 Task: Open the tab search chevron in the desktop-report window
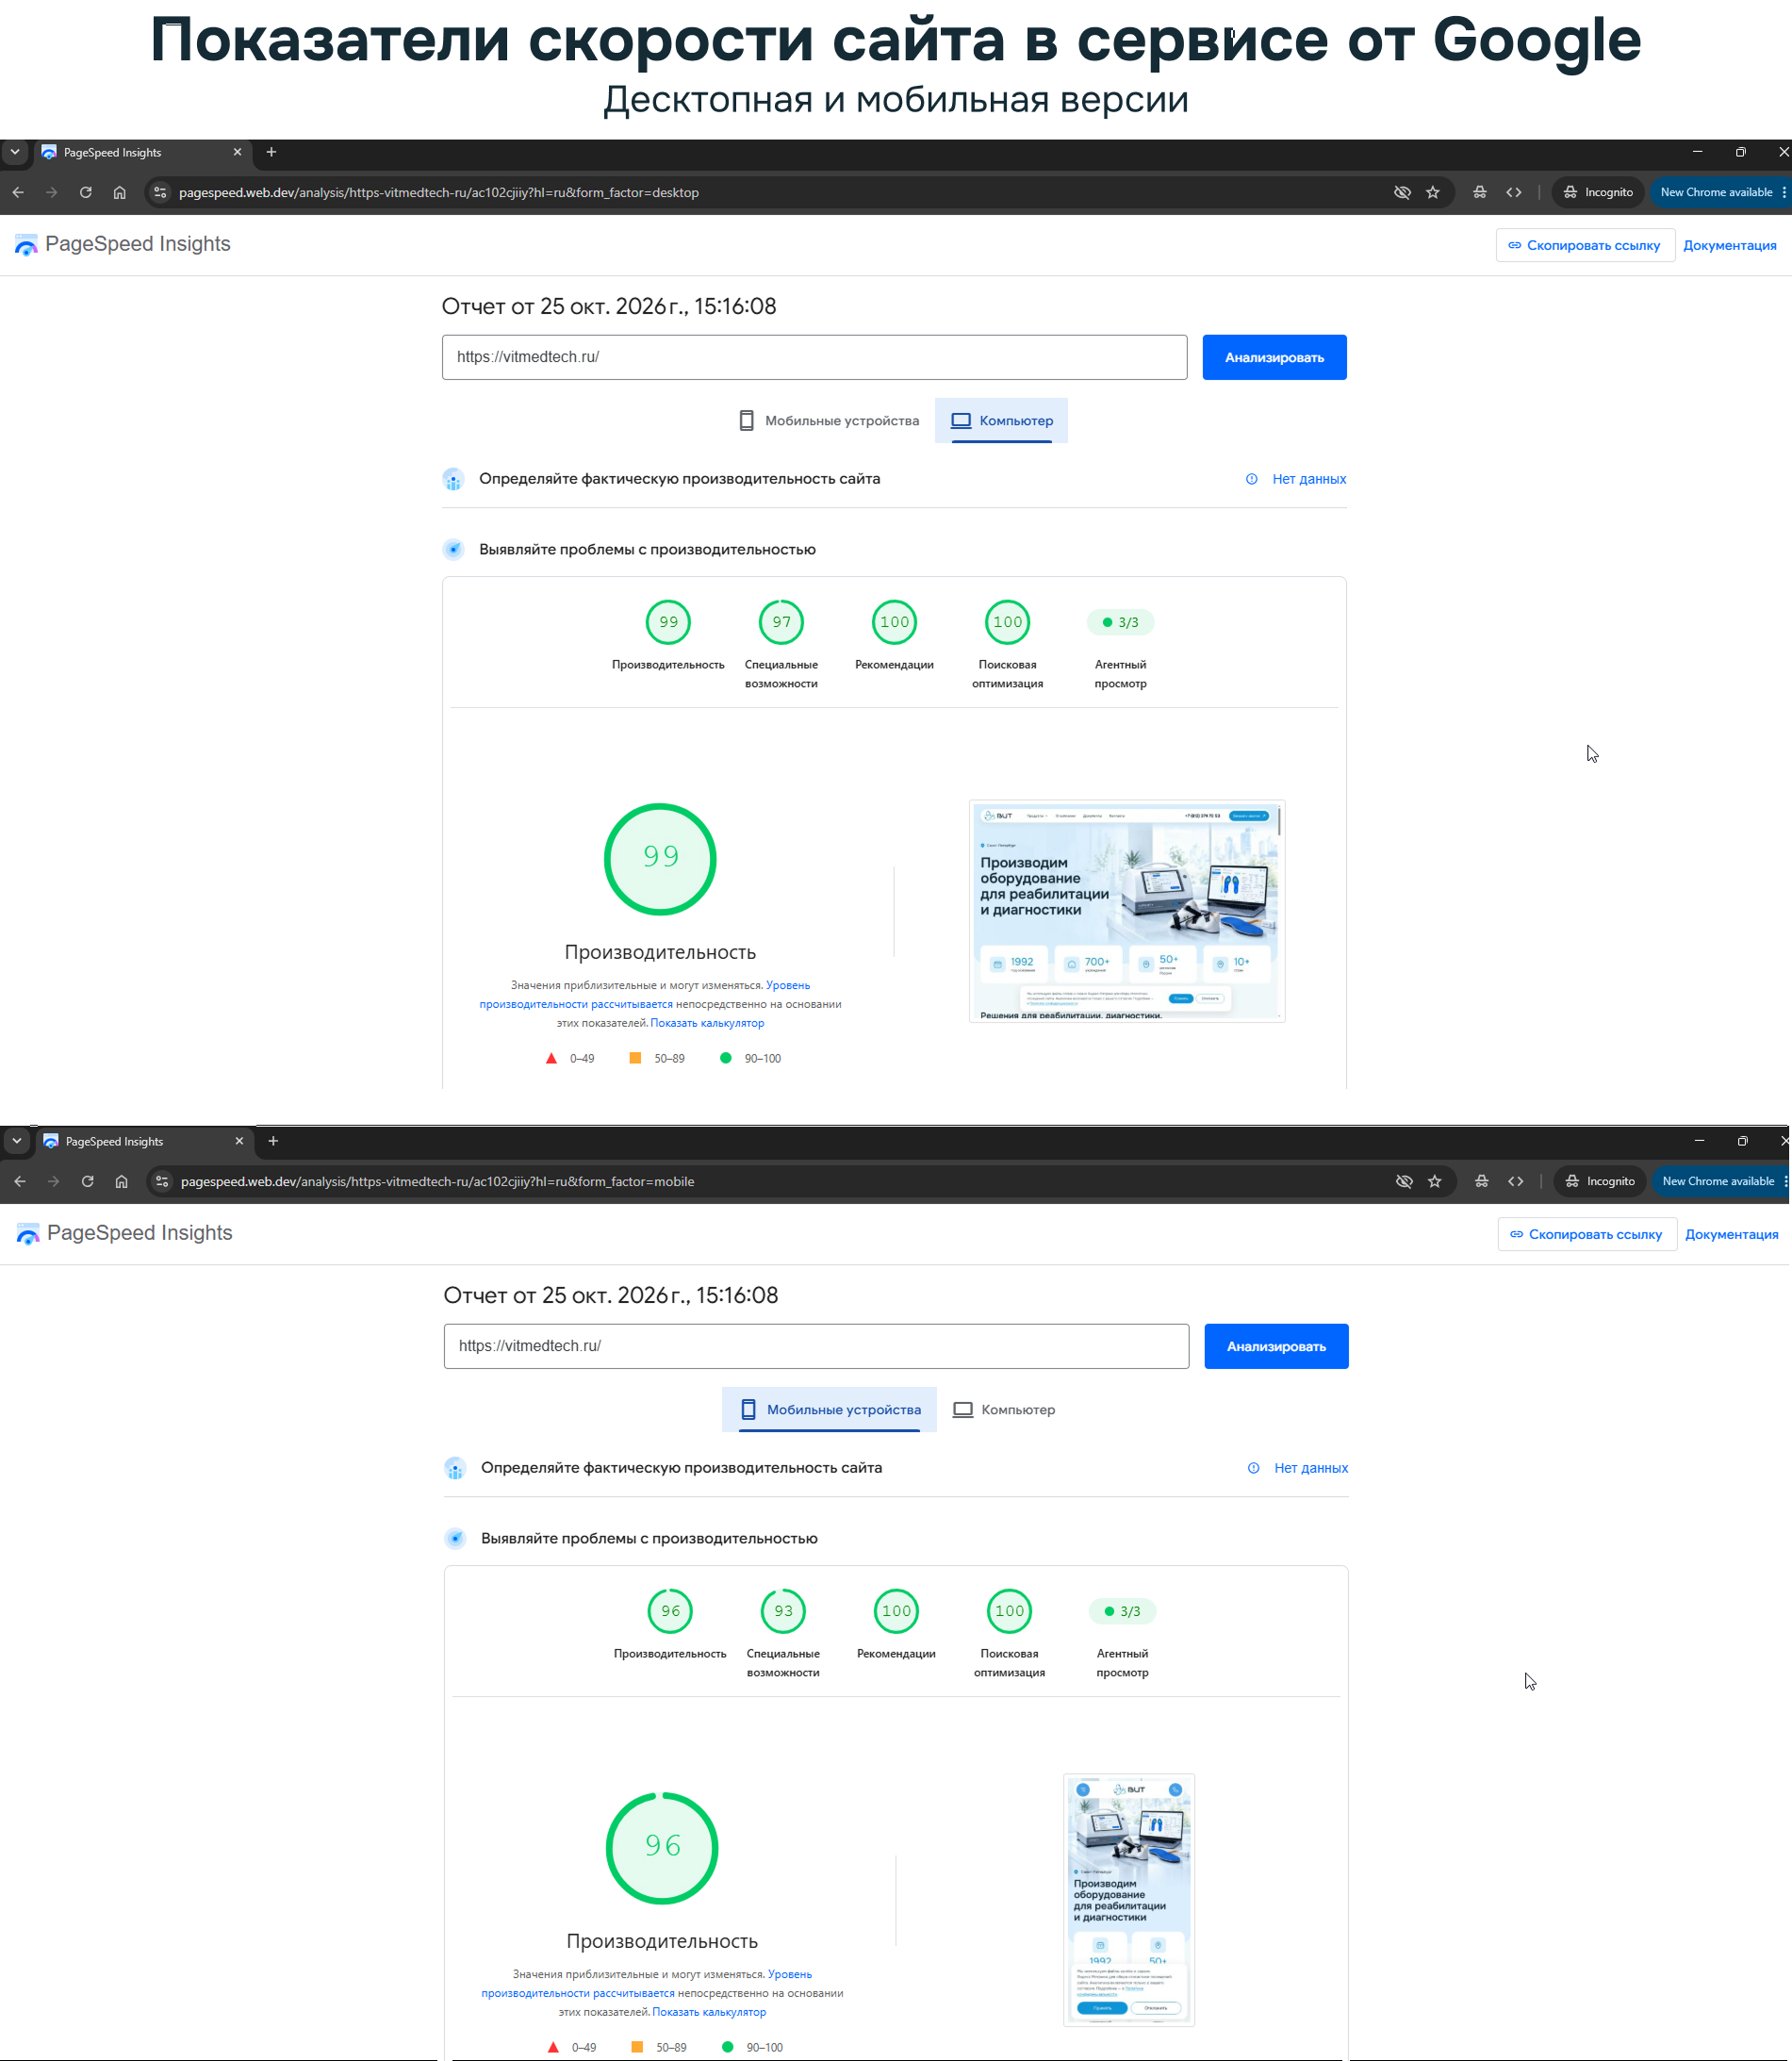tap(15, 152)
